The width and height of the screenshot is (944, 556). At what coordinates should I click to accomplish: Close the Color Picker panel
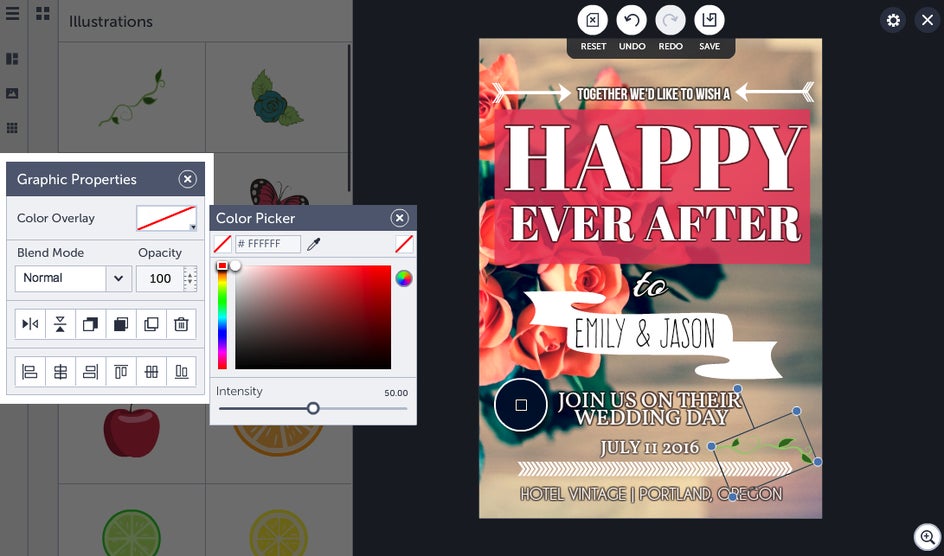click(400, 218)
